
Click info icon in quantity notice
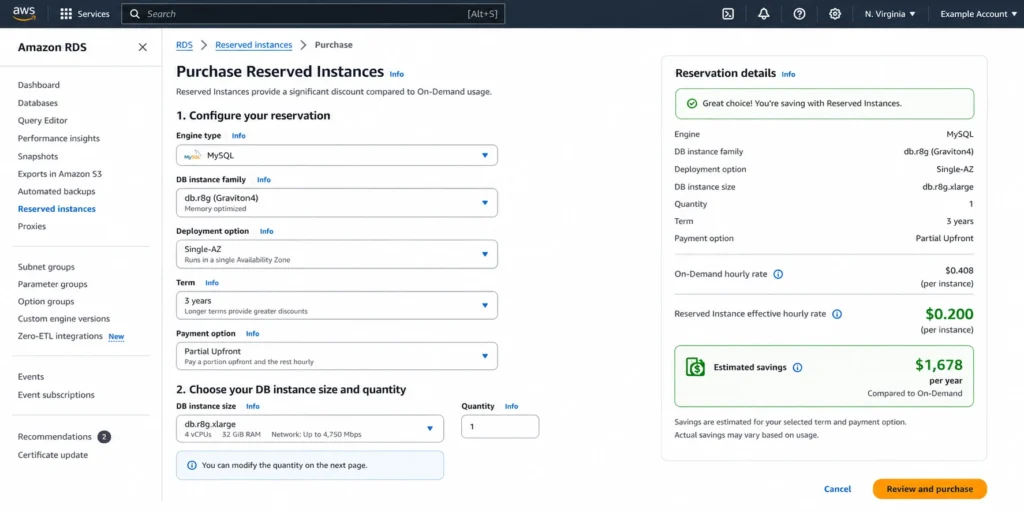click(x=191, y=466)
